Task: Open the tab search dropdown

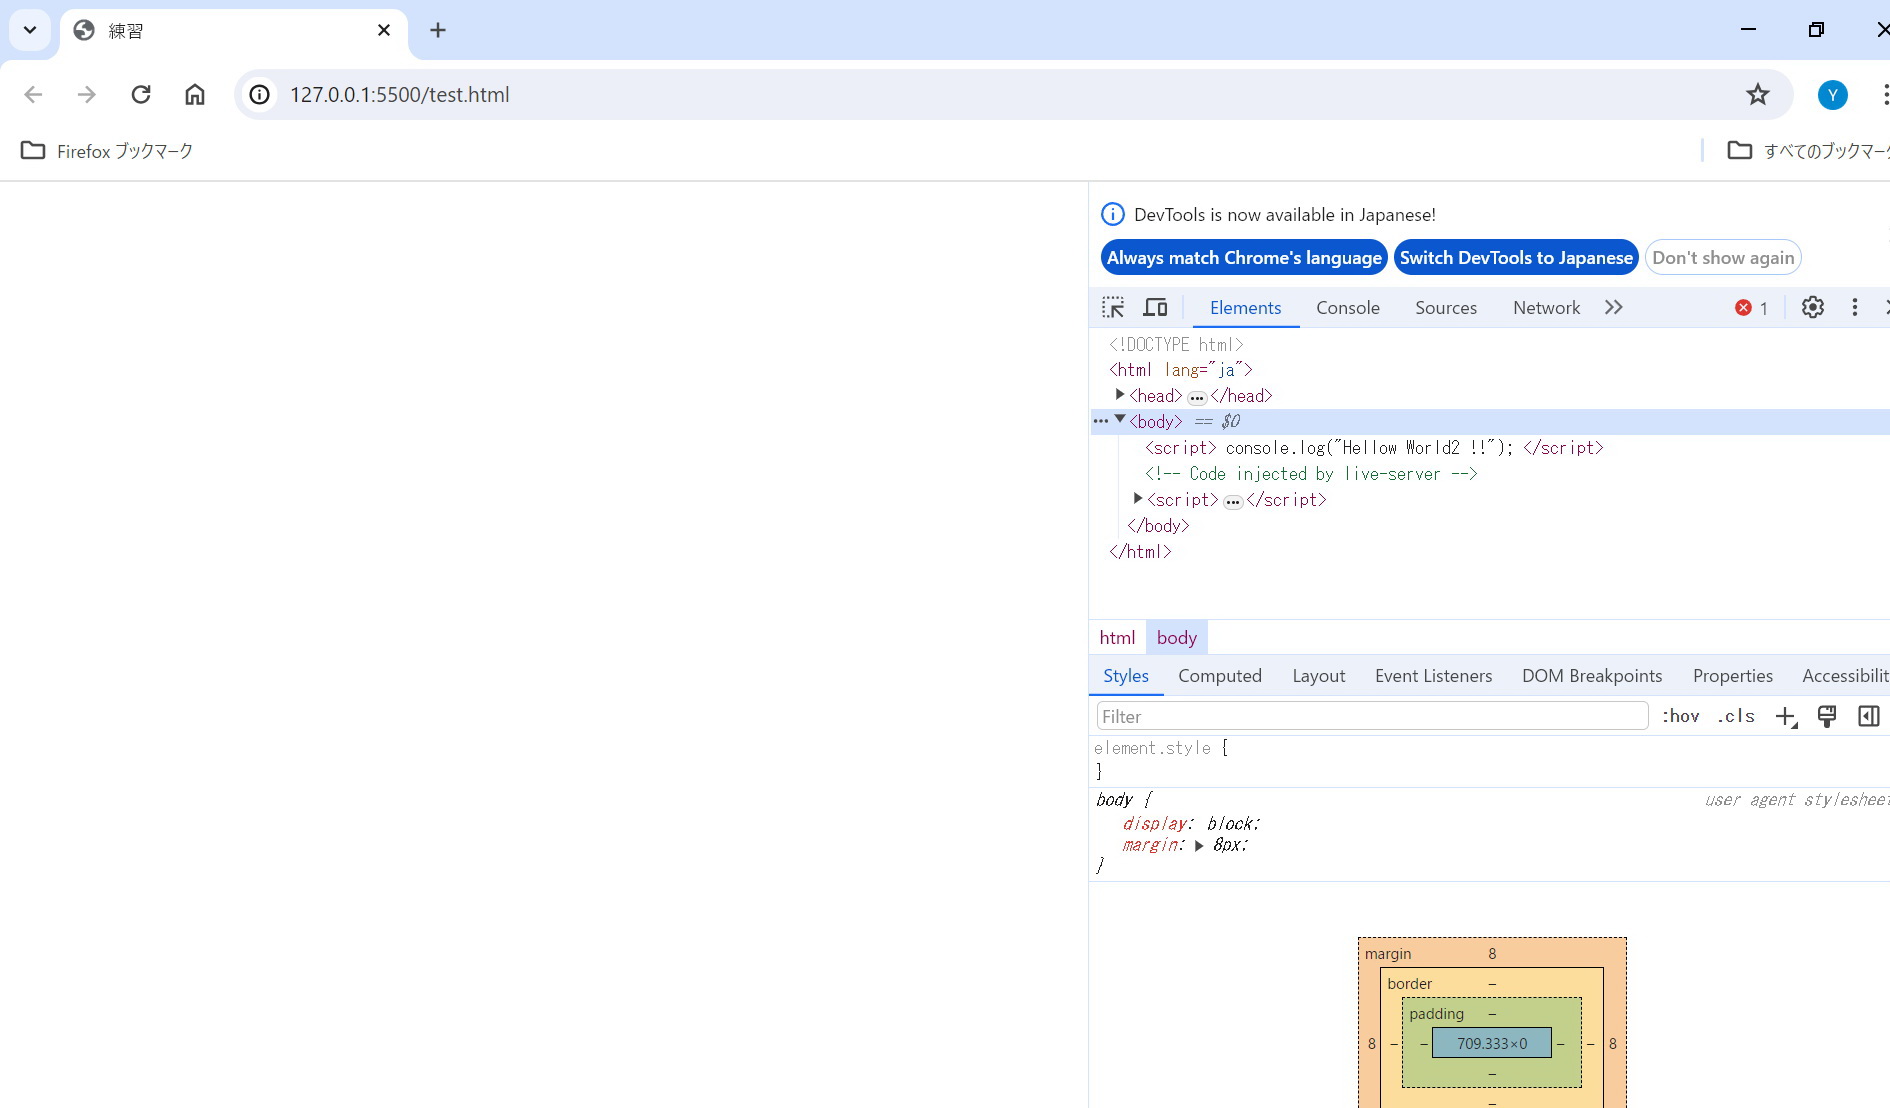Action: [30, 30]
